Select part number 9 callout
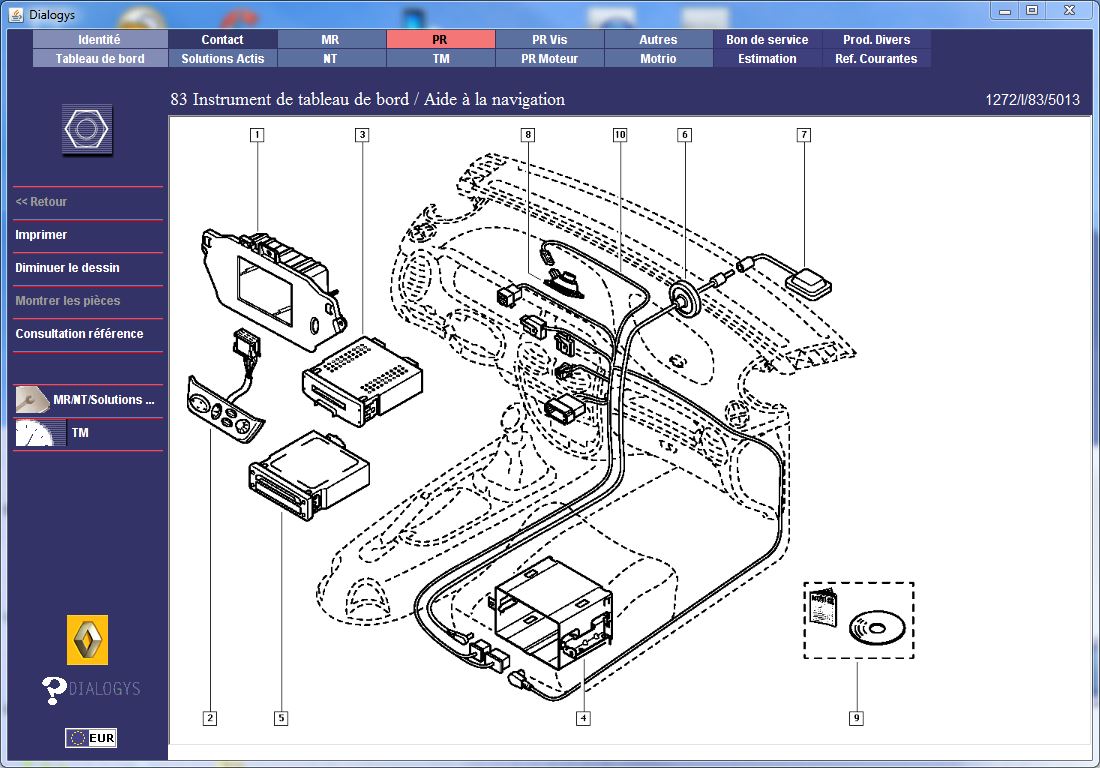 pyautogui.click(x=856, y=718)
